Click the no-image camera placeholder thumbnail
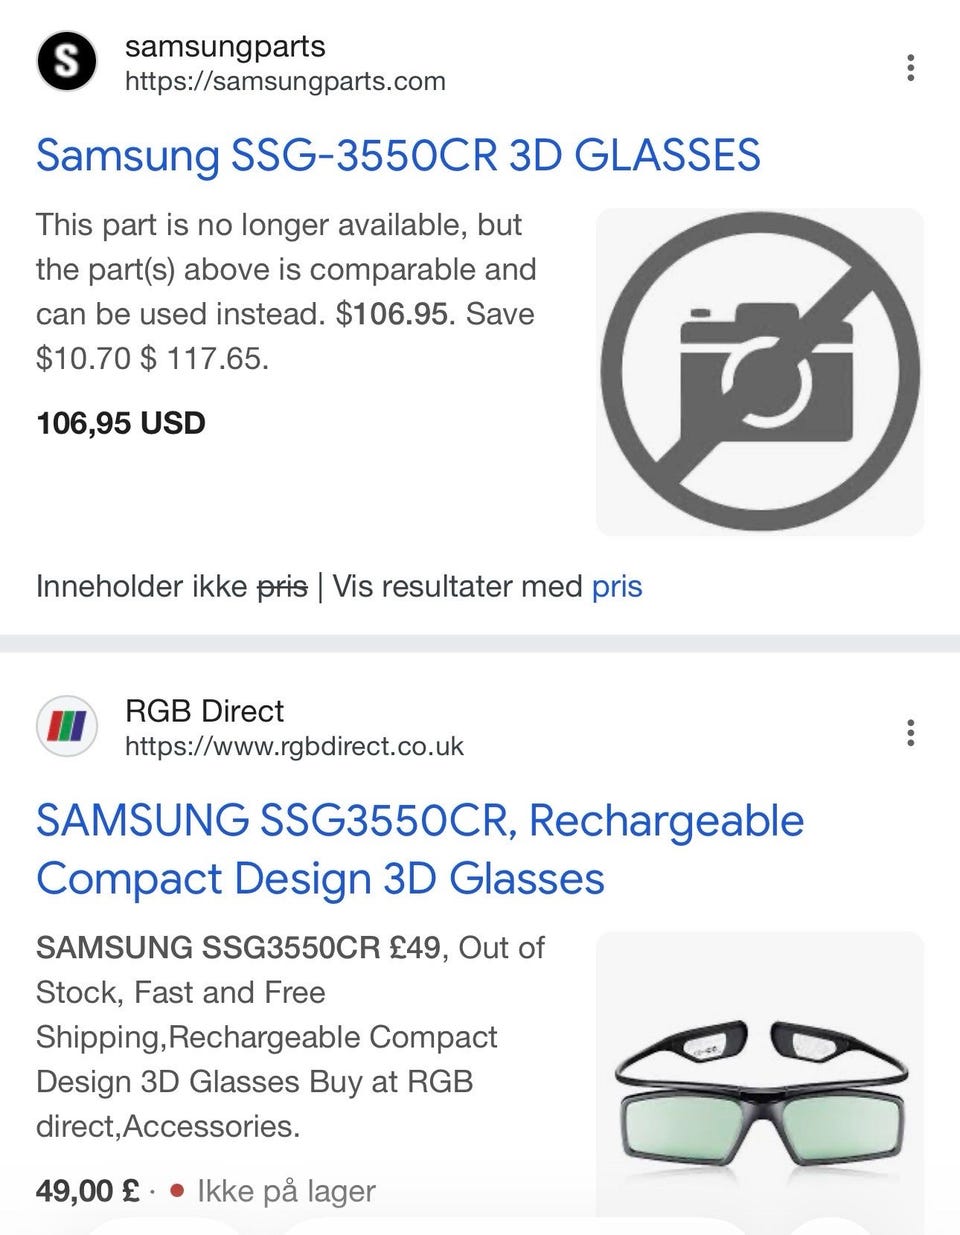 click(x=760, y=372)
